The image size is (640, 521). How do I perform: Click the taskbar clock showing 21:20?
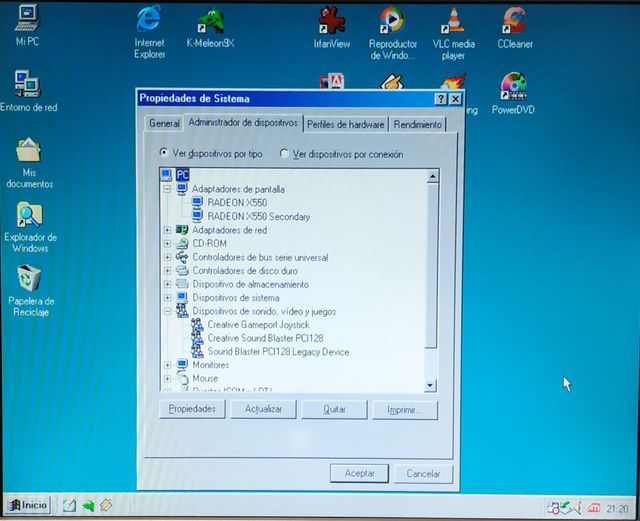point(617,509)
